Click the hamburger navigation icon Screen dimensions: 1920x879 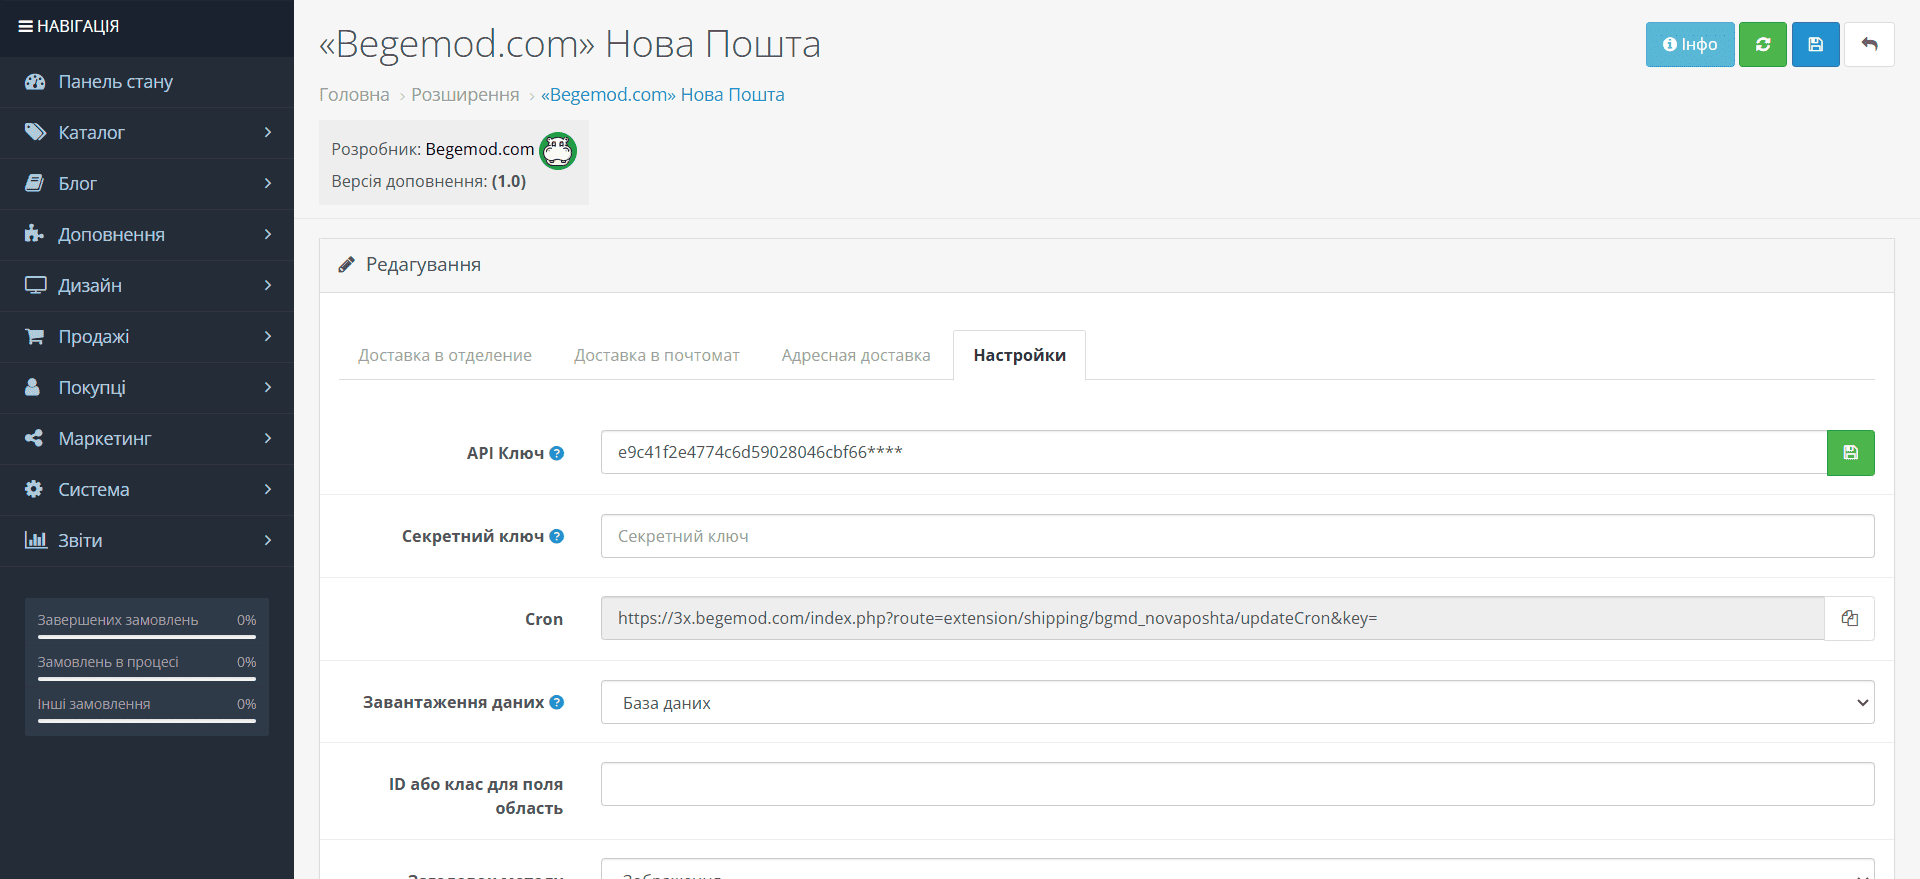click(25, 26)
